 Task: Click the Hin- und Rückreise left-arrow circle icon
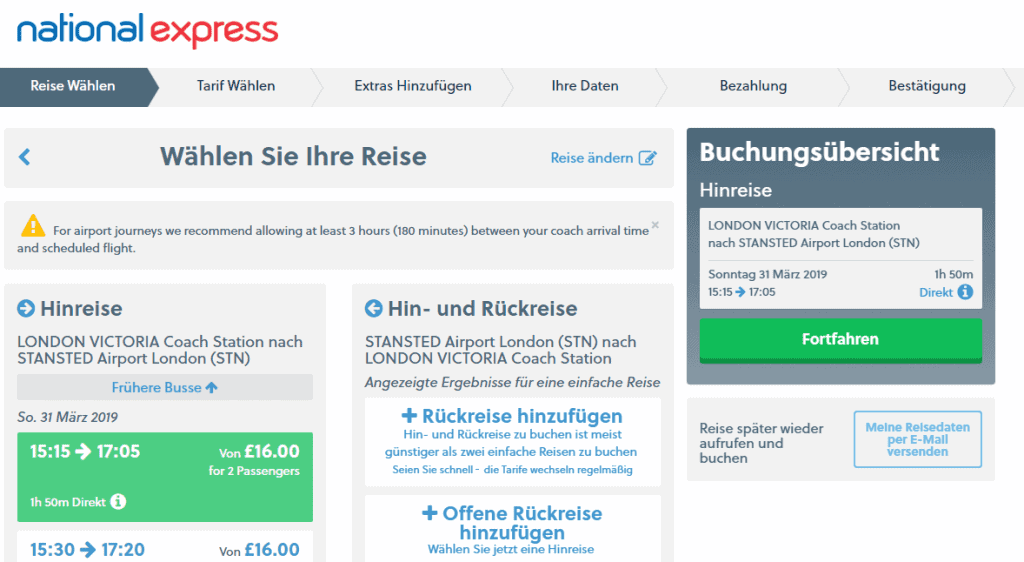tap(374, 308)
